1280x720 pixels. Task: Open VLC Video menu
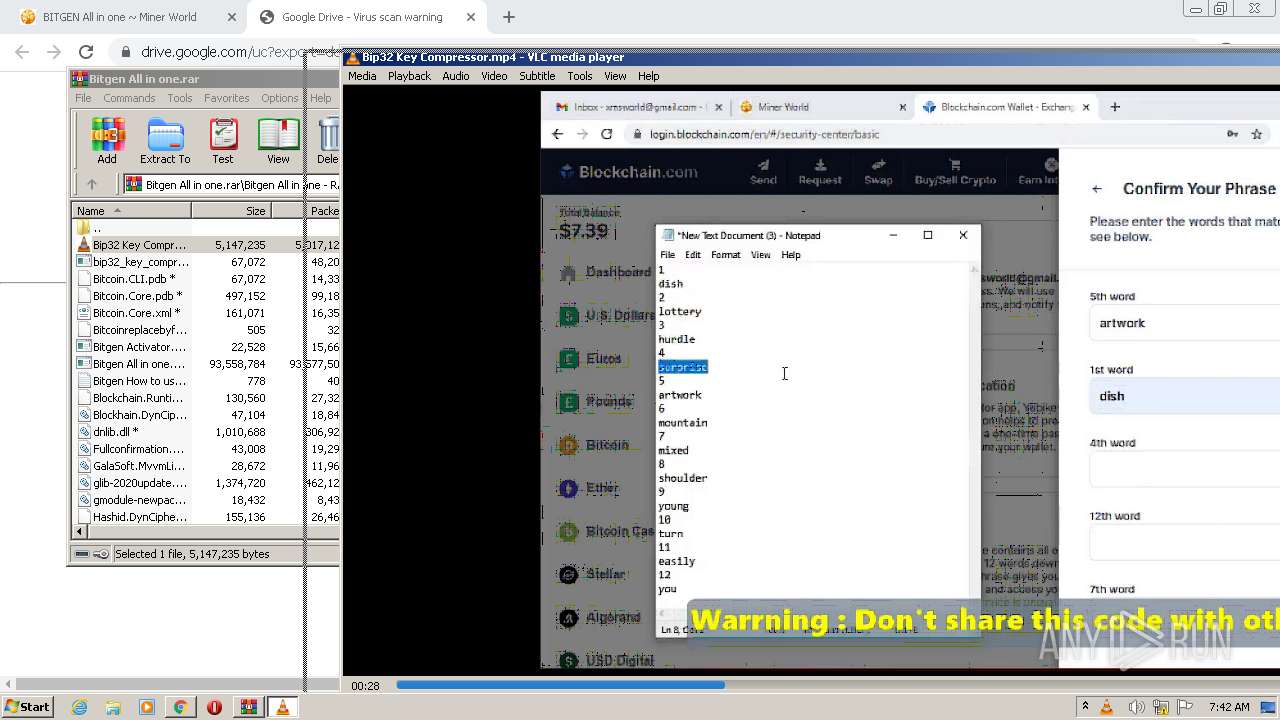point(494,76)
